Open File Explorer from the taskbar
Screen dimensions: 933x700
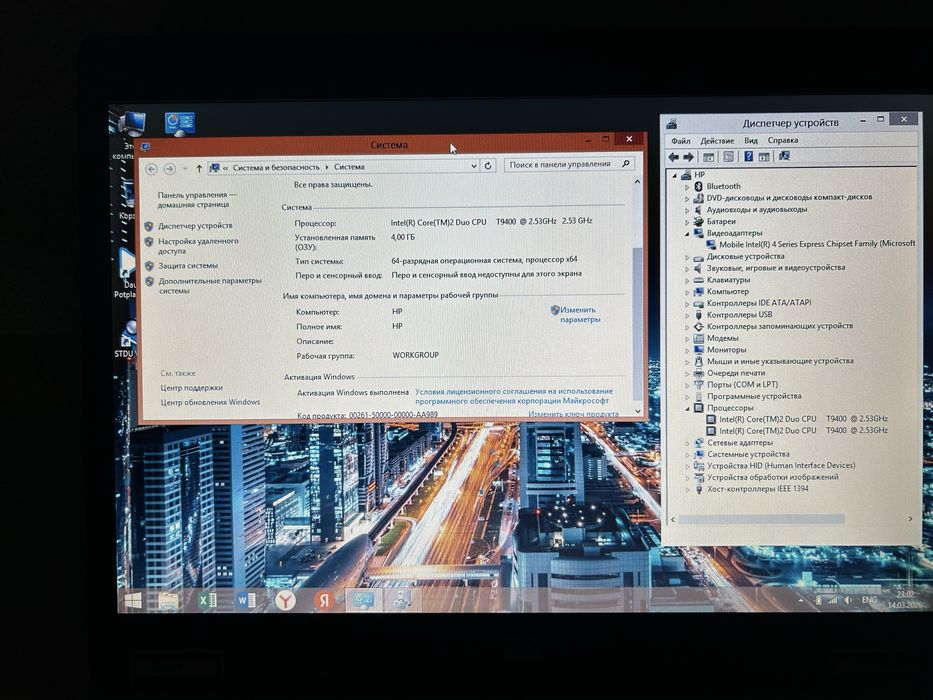168,601
